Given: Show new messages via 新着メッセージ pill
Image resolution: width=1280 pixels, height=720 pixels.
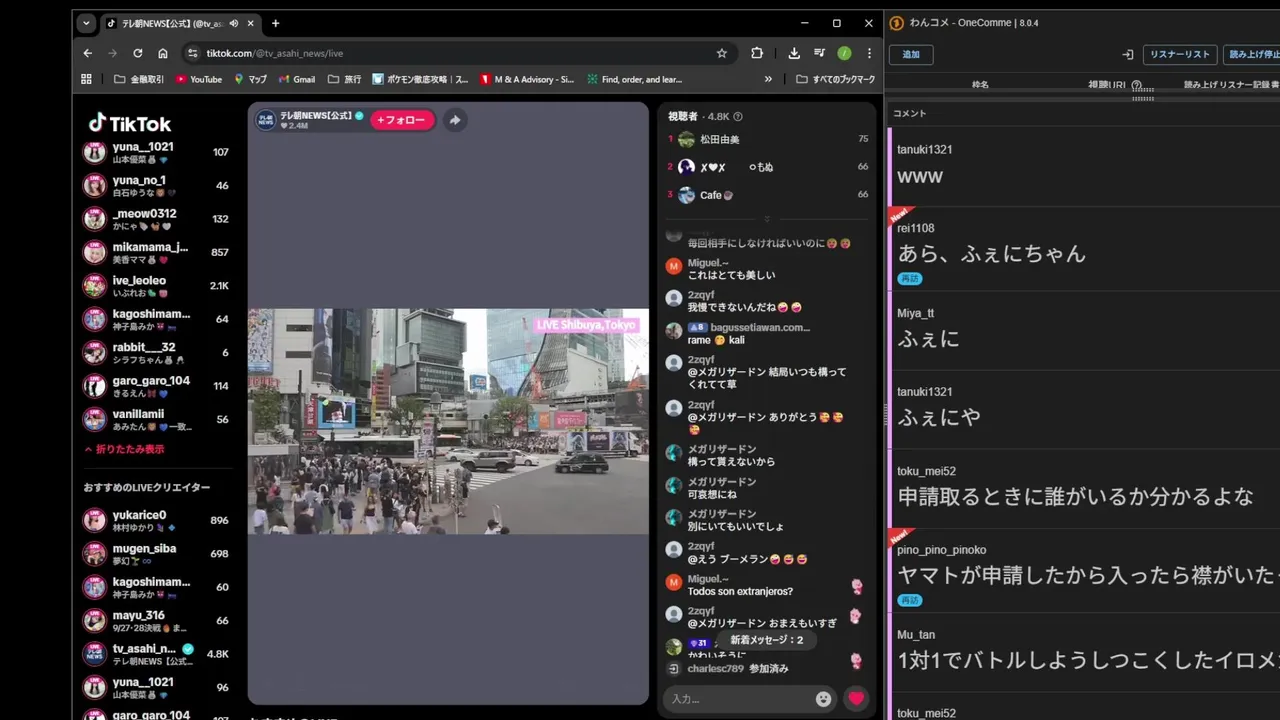Looking at the screenshot, I should click(x=766, y=640).
